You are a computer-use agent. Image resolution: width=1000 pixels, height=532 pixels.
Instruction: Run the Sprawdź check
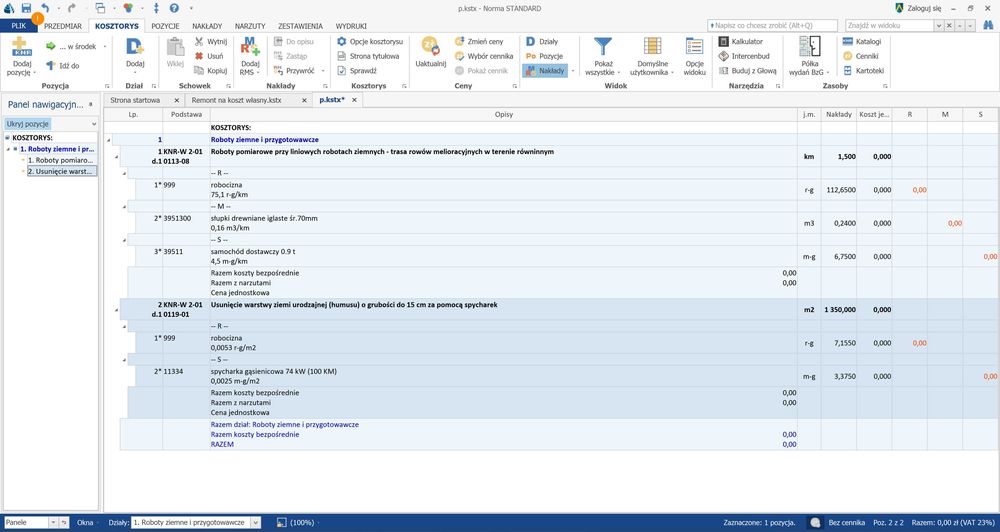click(357, 71)
